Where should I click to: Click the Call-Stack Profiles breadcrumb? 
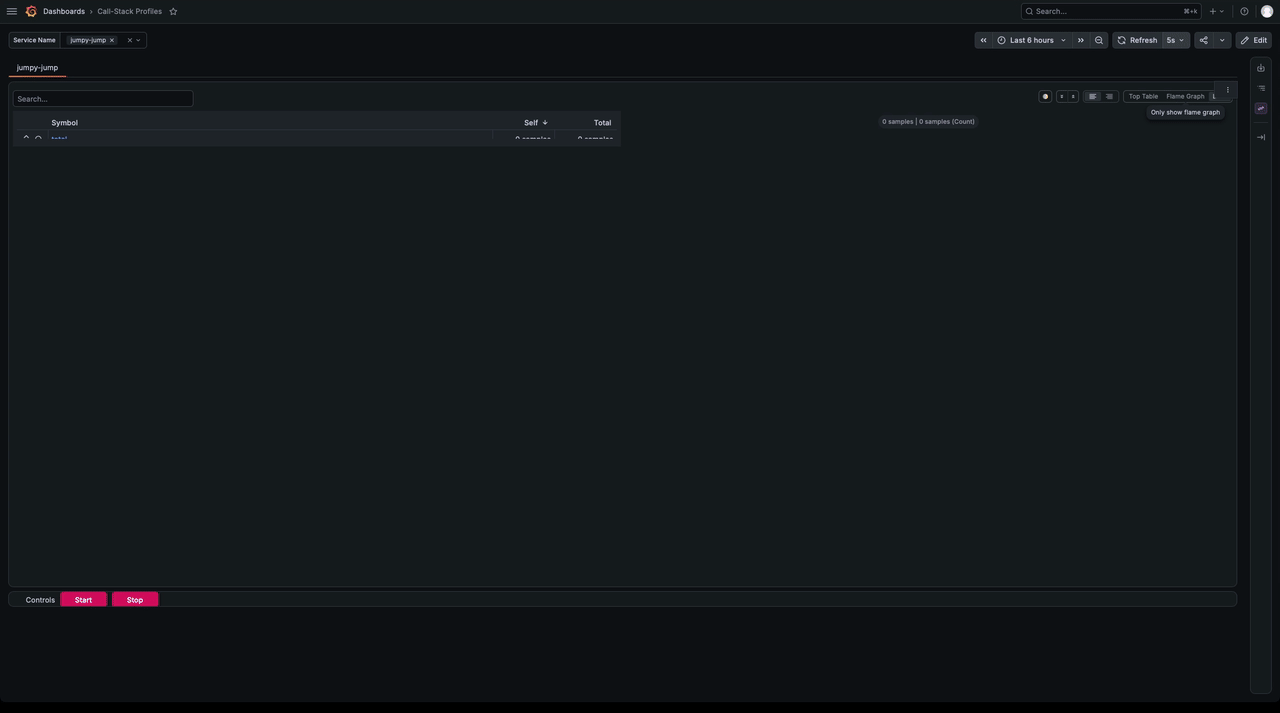[x=129, y=11]
